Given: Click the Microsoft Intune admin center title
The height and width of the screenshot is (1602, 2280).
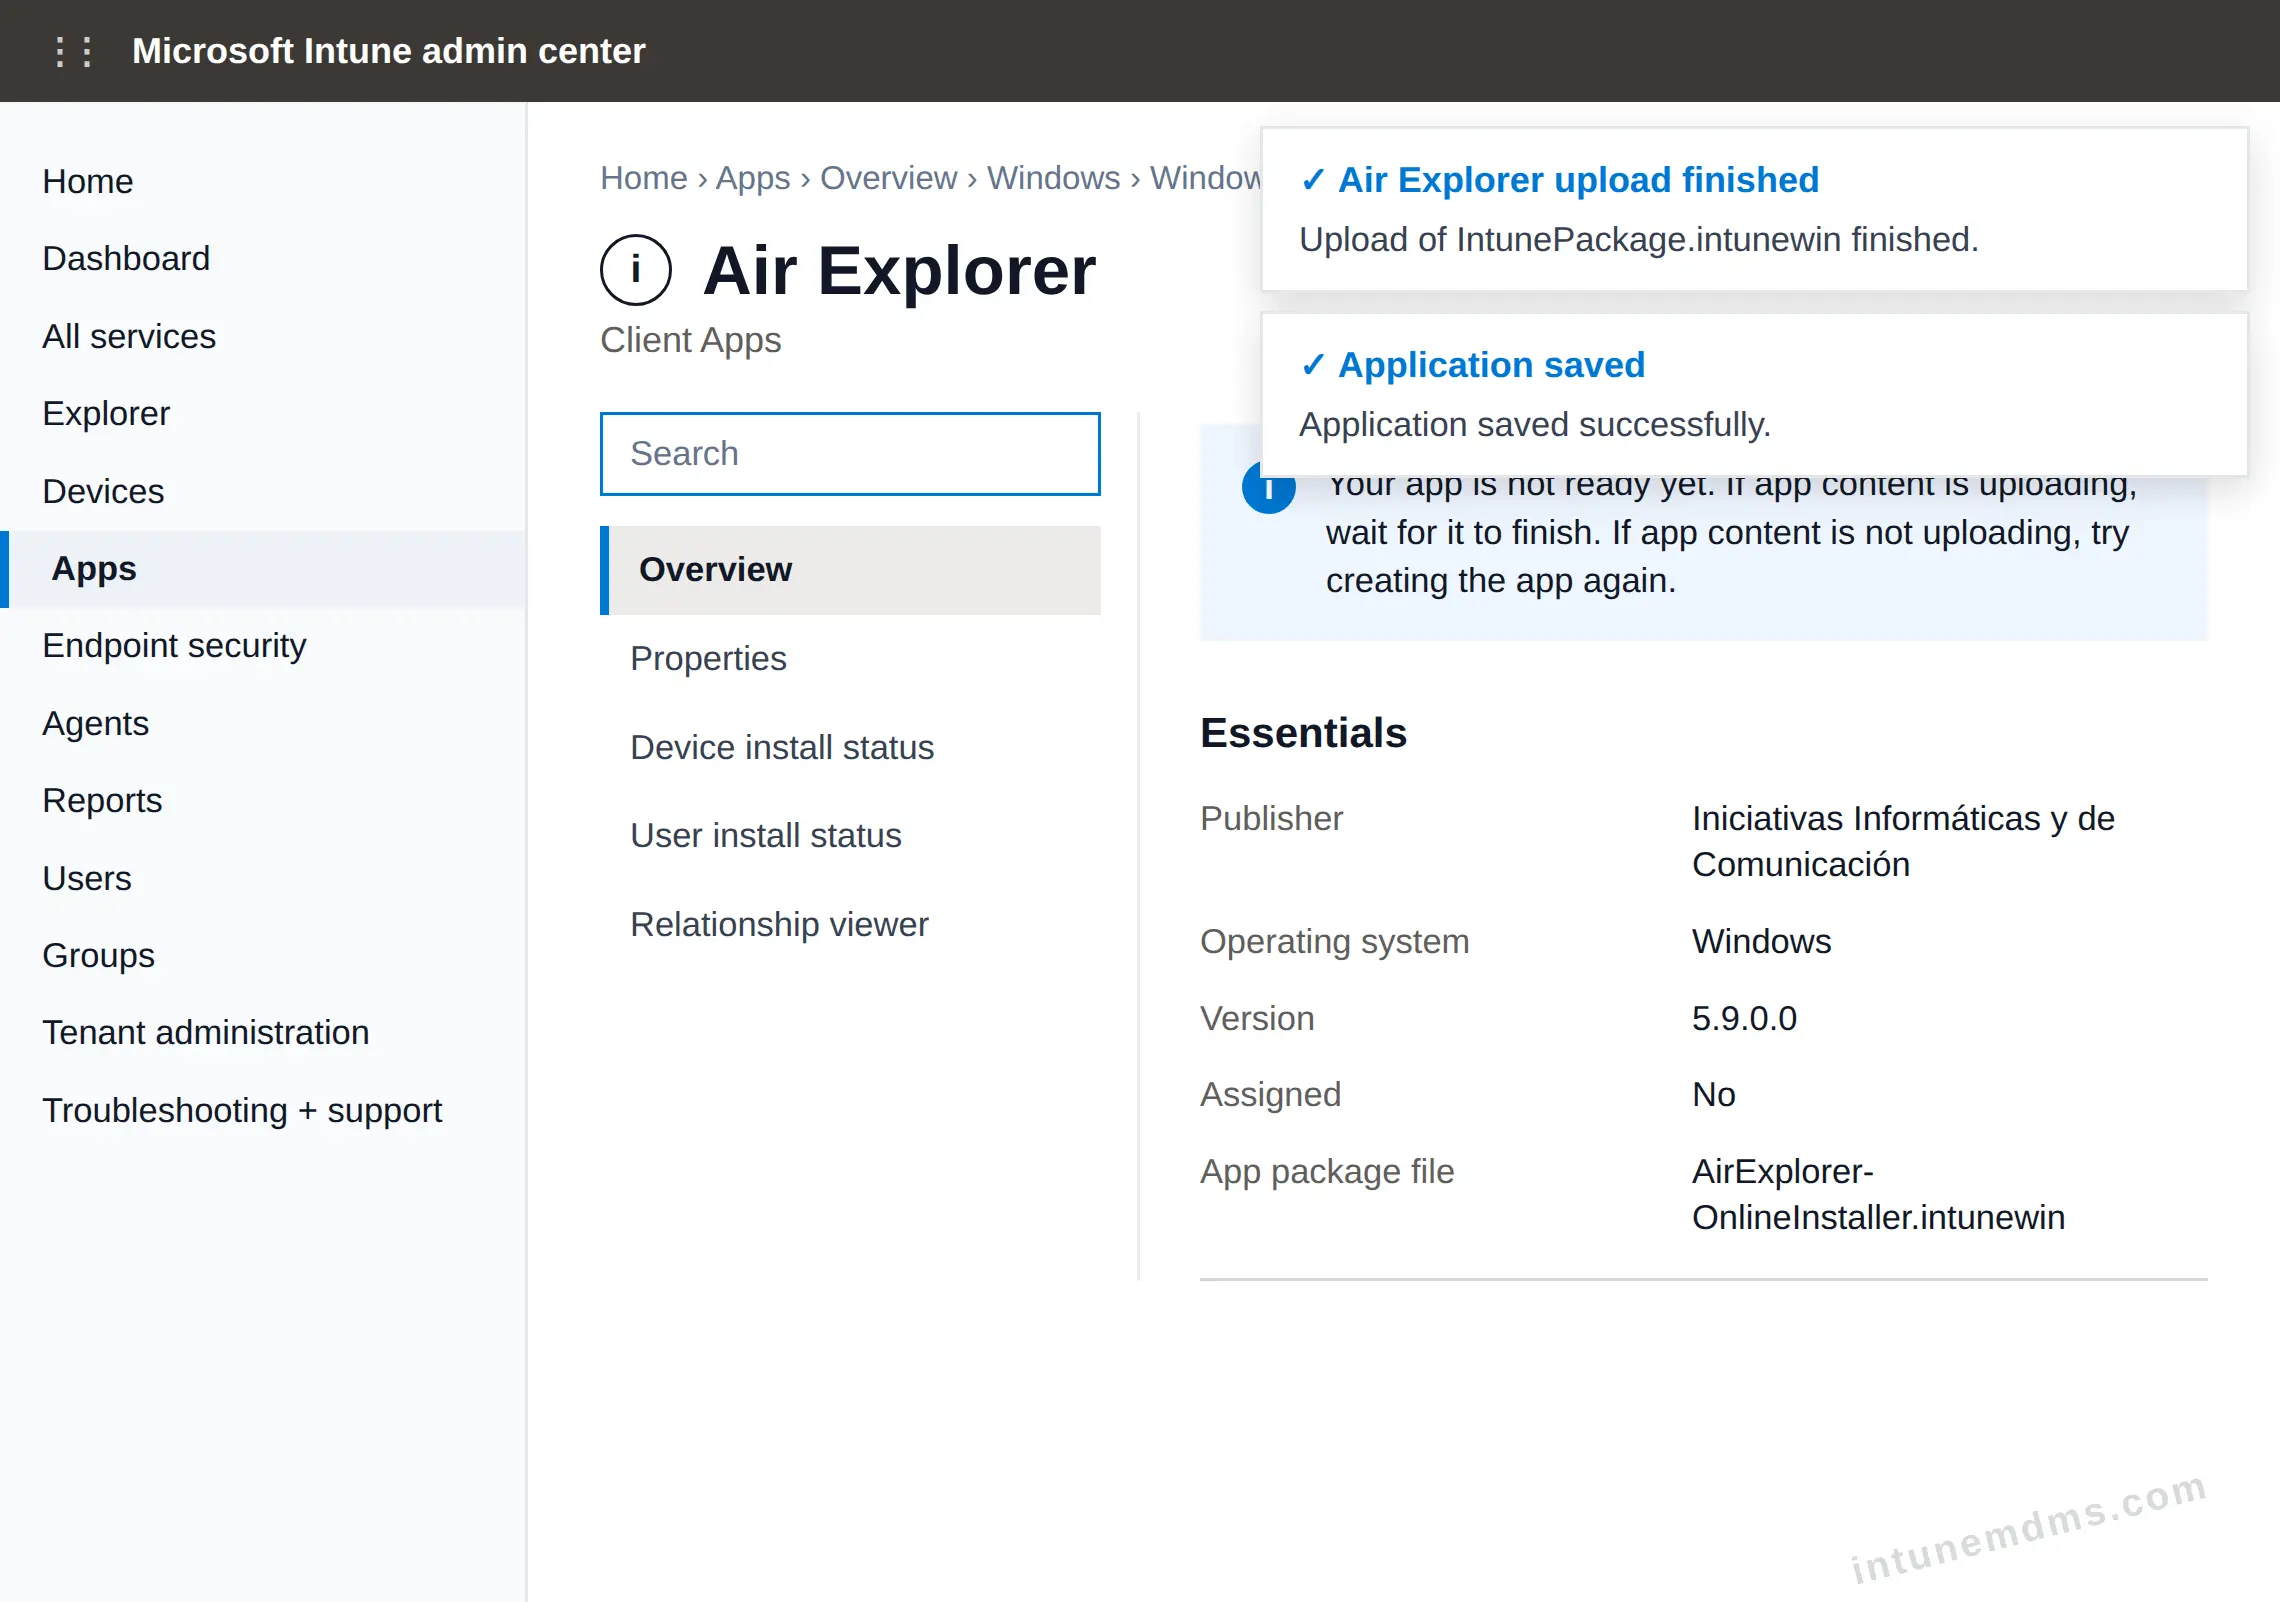Looking at the screenshot, I should (x=388, y=51).
